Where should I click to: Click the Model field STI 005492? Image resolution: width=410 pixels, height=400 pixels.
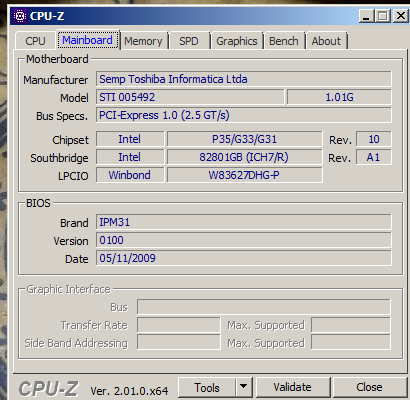[190, 97]
